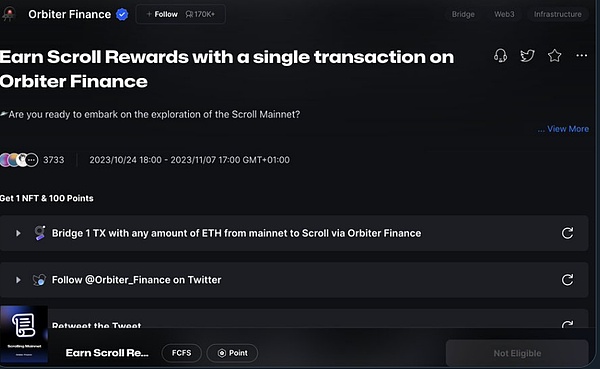Select the Web3 category tag

click(x=504, y=14)
